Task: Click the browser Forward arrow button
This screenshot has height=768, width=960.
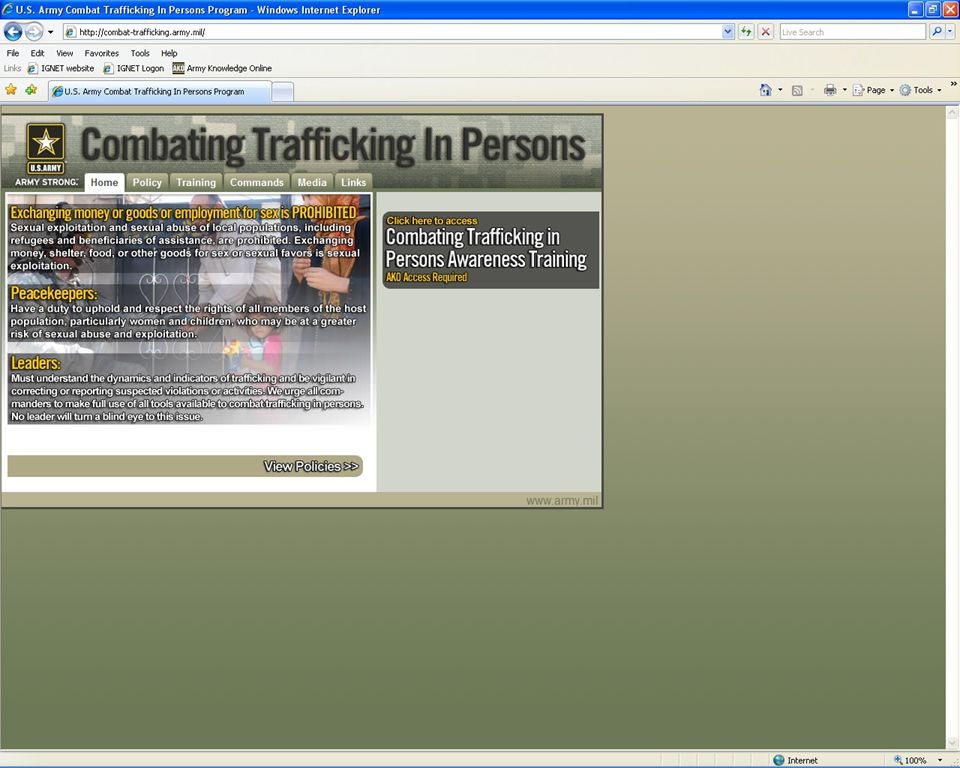Action: 34,31
